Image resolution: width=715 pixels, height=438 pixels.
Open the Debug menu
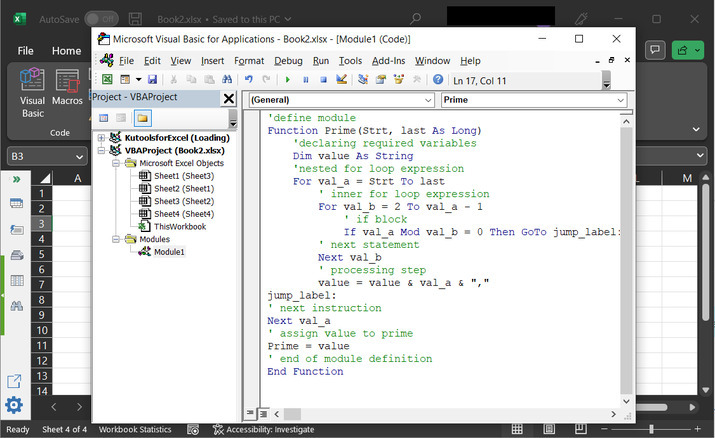click(x=288, y=61)
